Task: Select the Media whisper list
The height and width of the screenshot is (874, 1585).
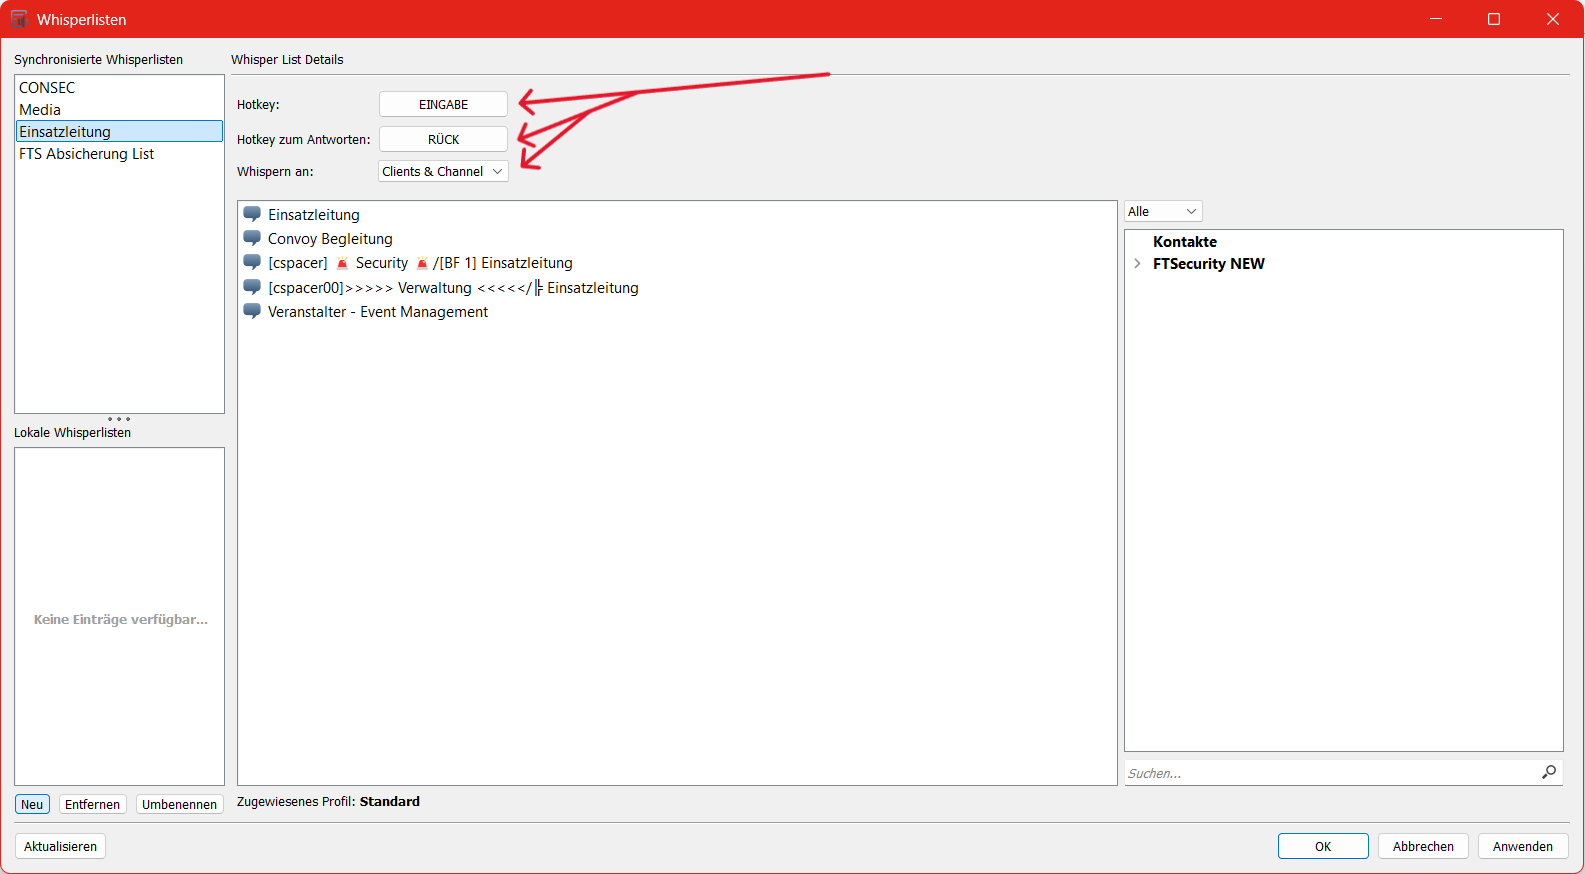Action: coord(40,110)
